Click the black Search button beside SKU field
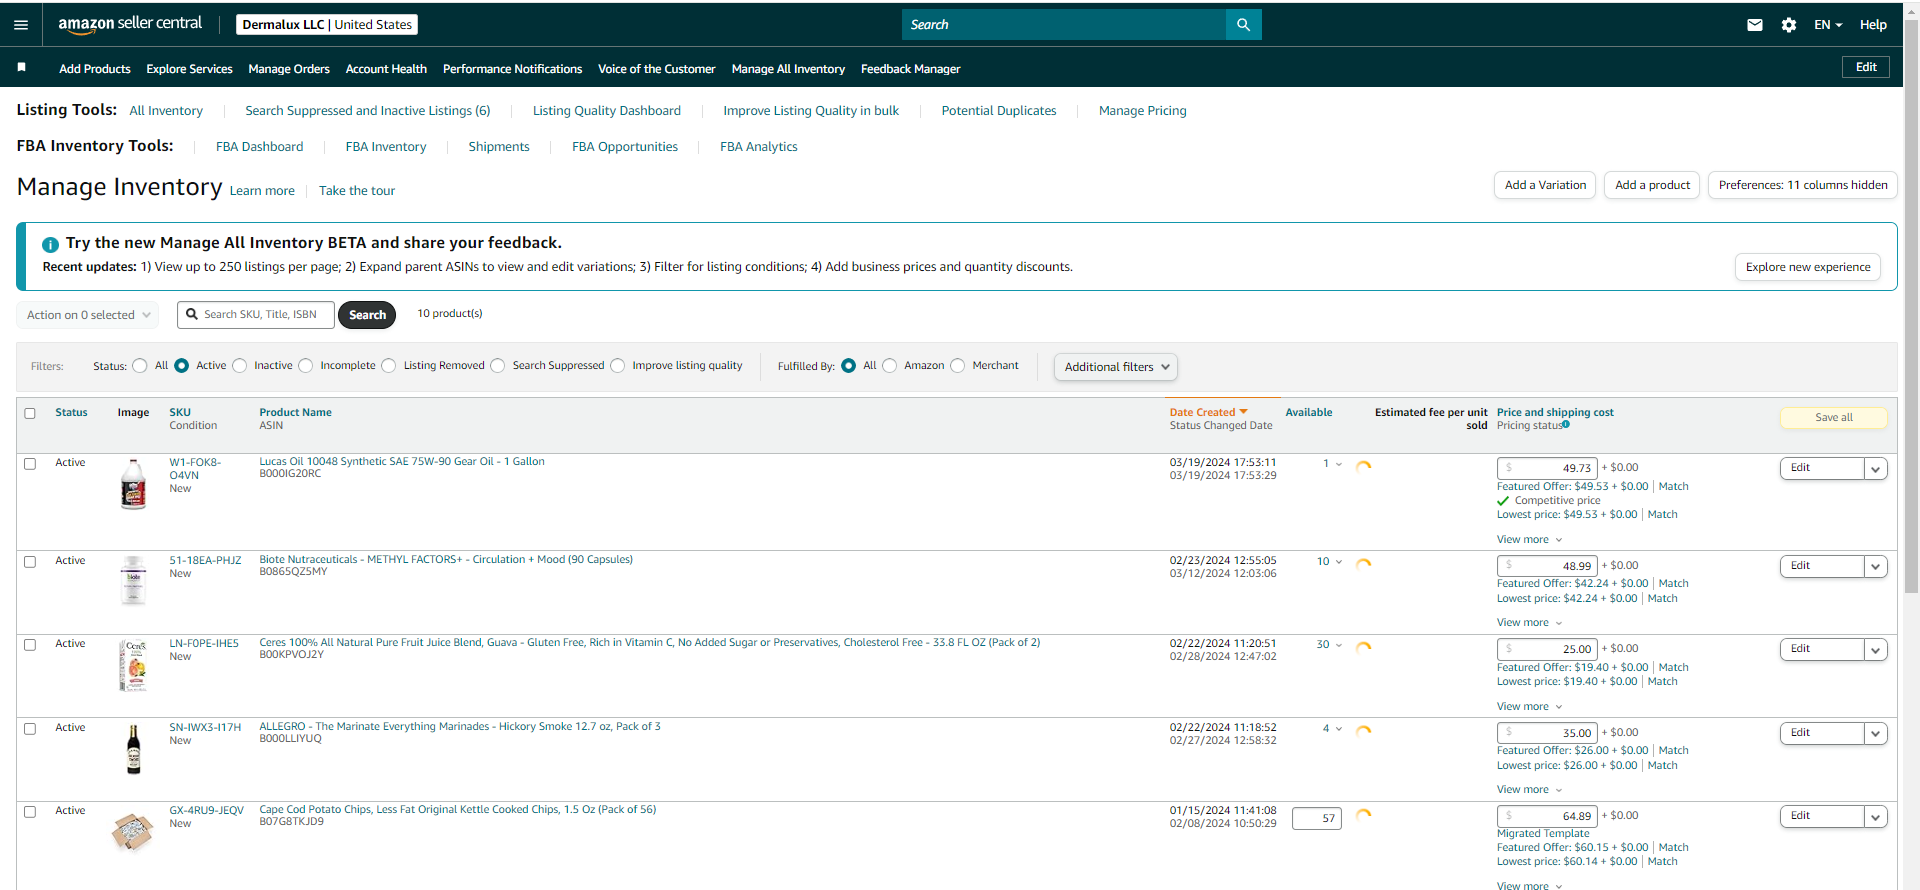 (x=367, y=315)
